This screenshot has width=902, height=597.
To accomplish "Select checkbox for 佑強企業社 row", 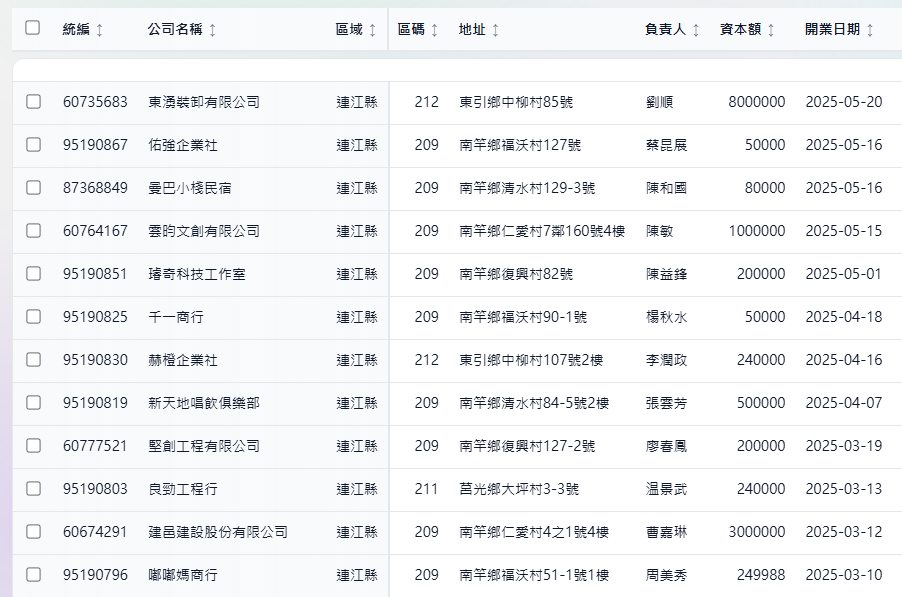I will 34,145.
